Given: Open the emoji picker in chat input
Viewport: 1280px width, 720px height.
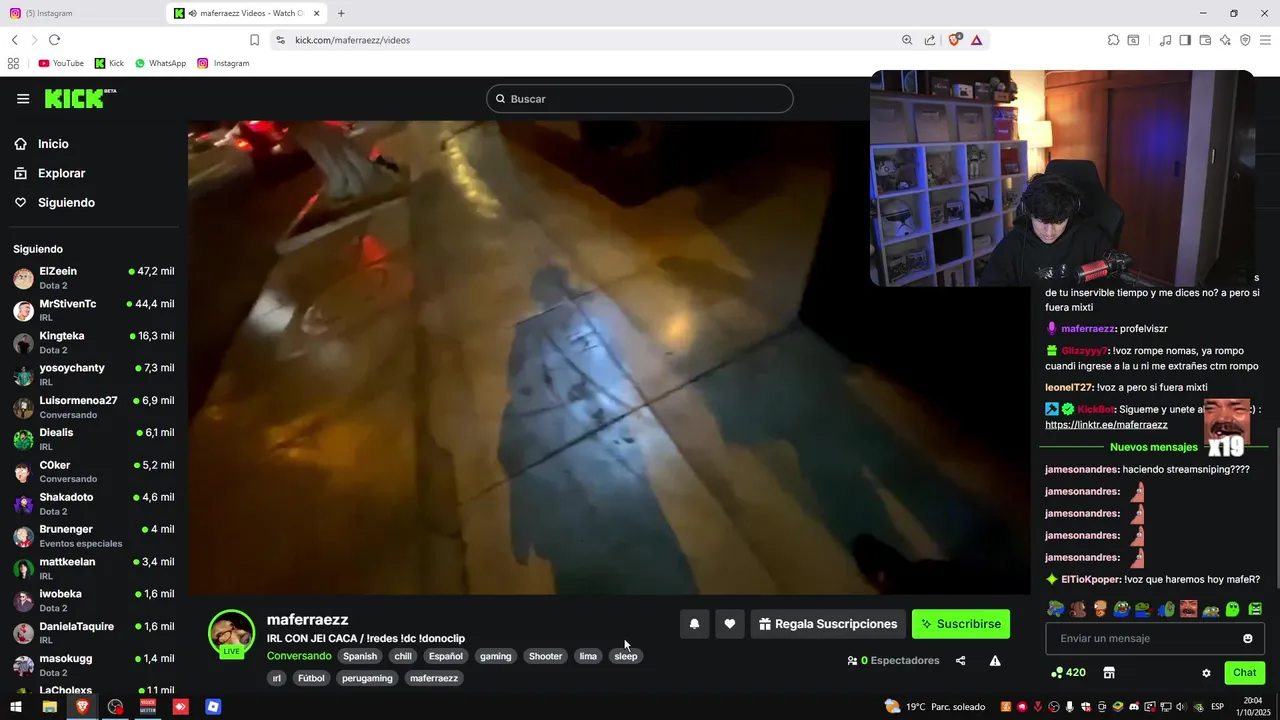Looking at the screenshot, I should 1248,638.
